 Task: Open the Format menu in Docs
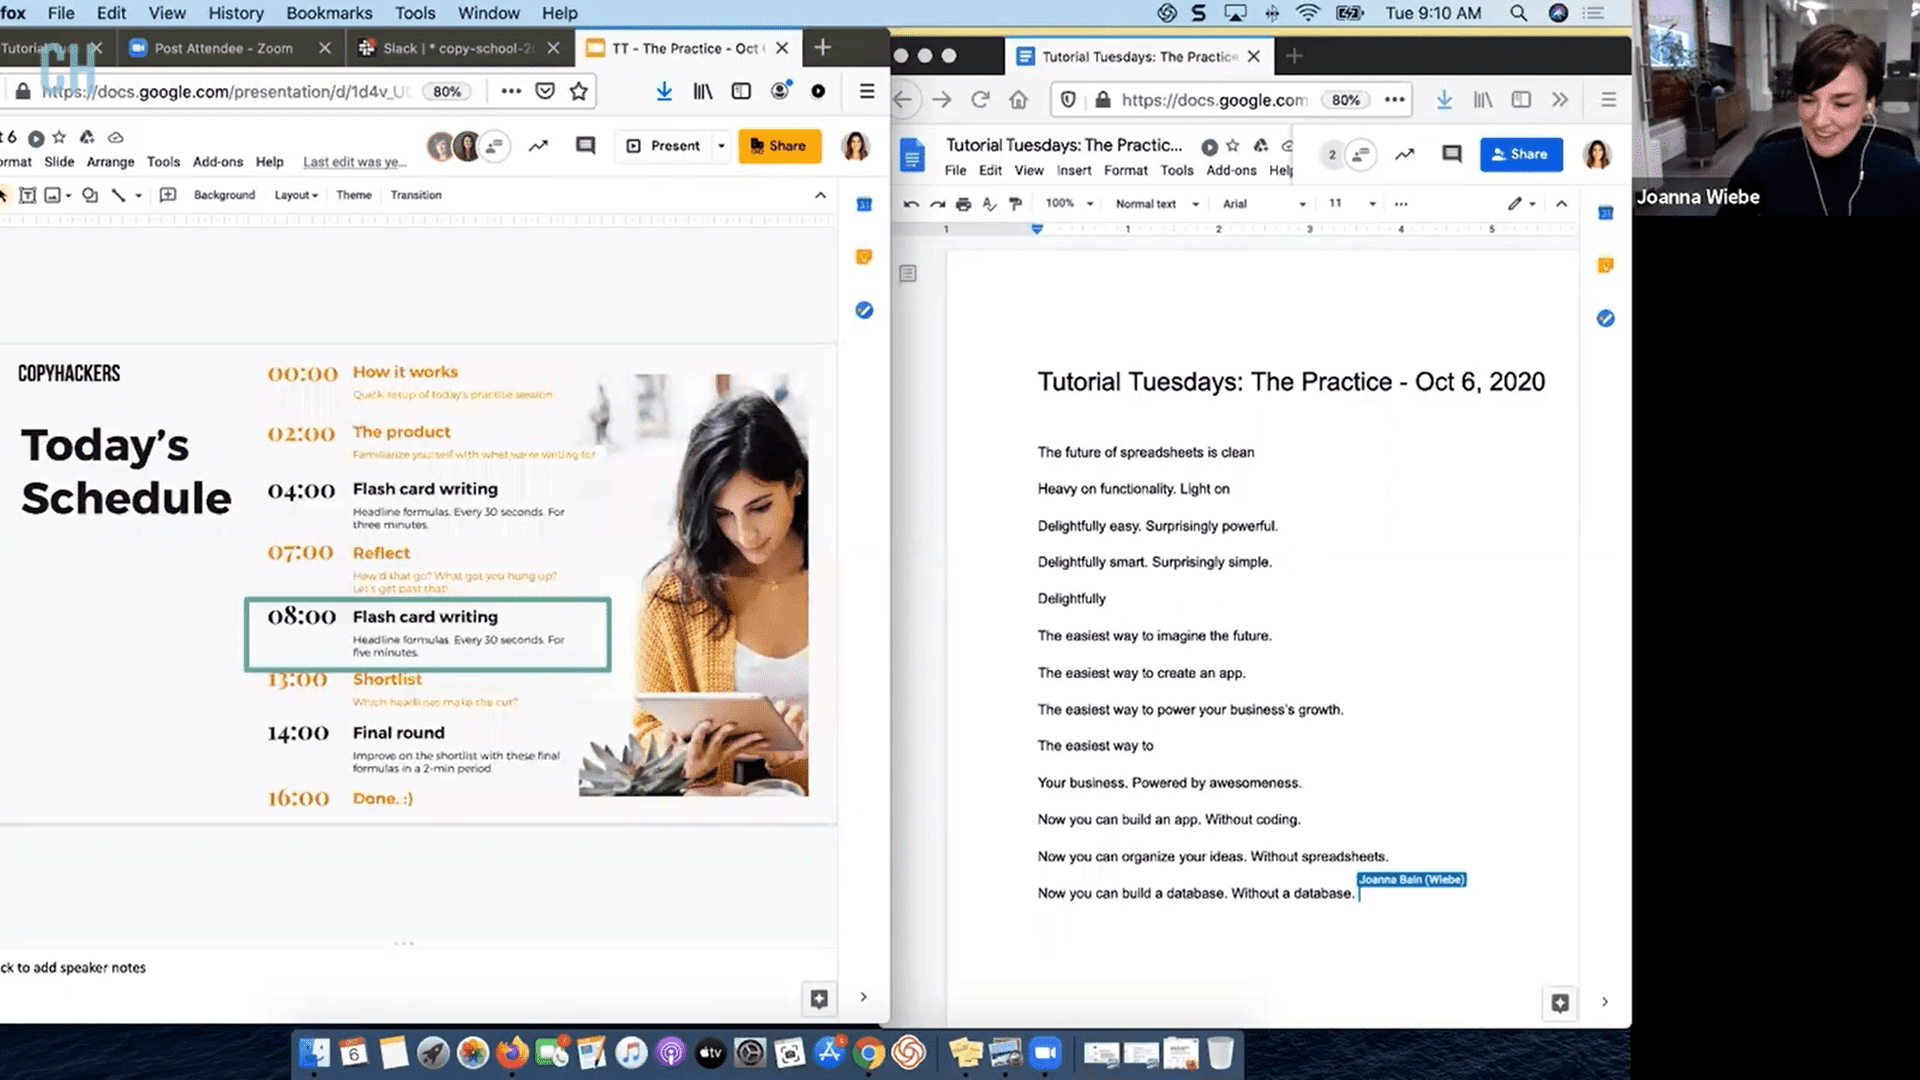(x=1126, y=171)
